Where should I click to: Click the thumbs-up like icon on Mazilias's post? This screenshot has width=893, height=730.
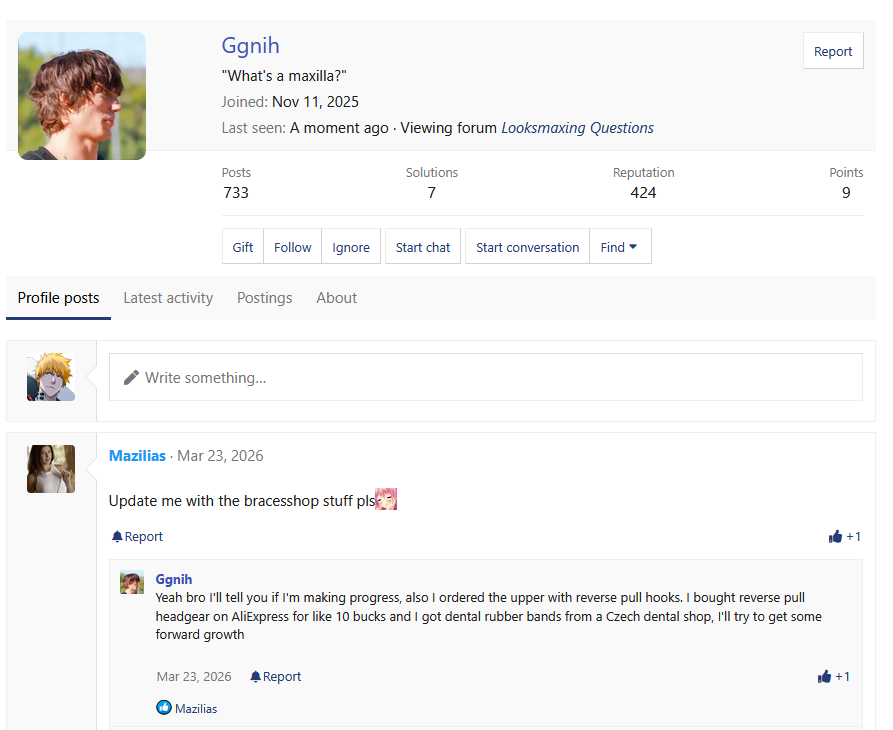click(x=836, y=537)
